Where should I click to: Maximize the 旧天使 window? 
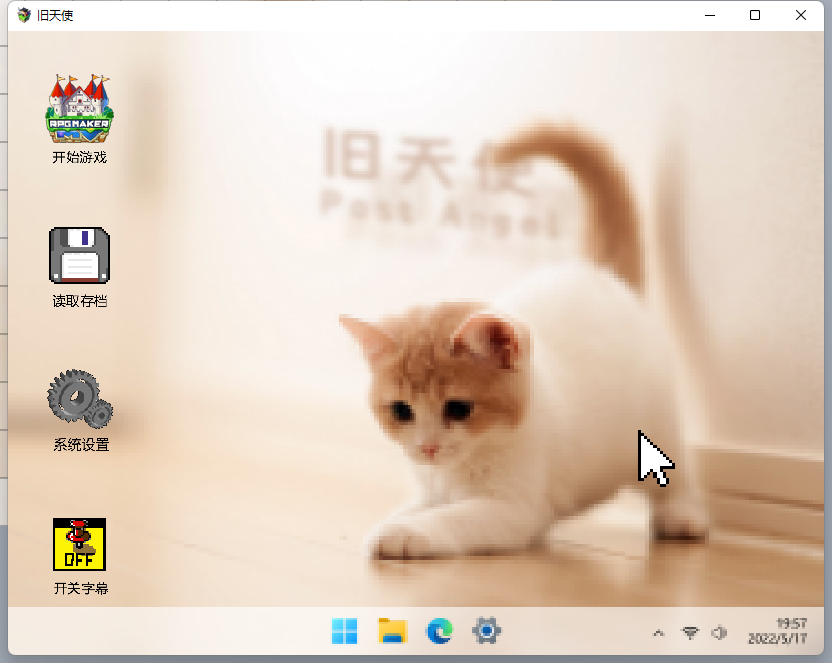click(x=755, y=15)
